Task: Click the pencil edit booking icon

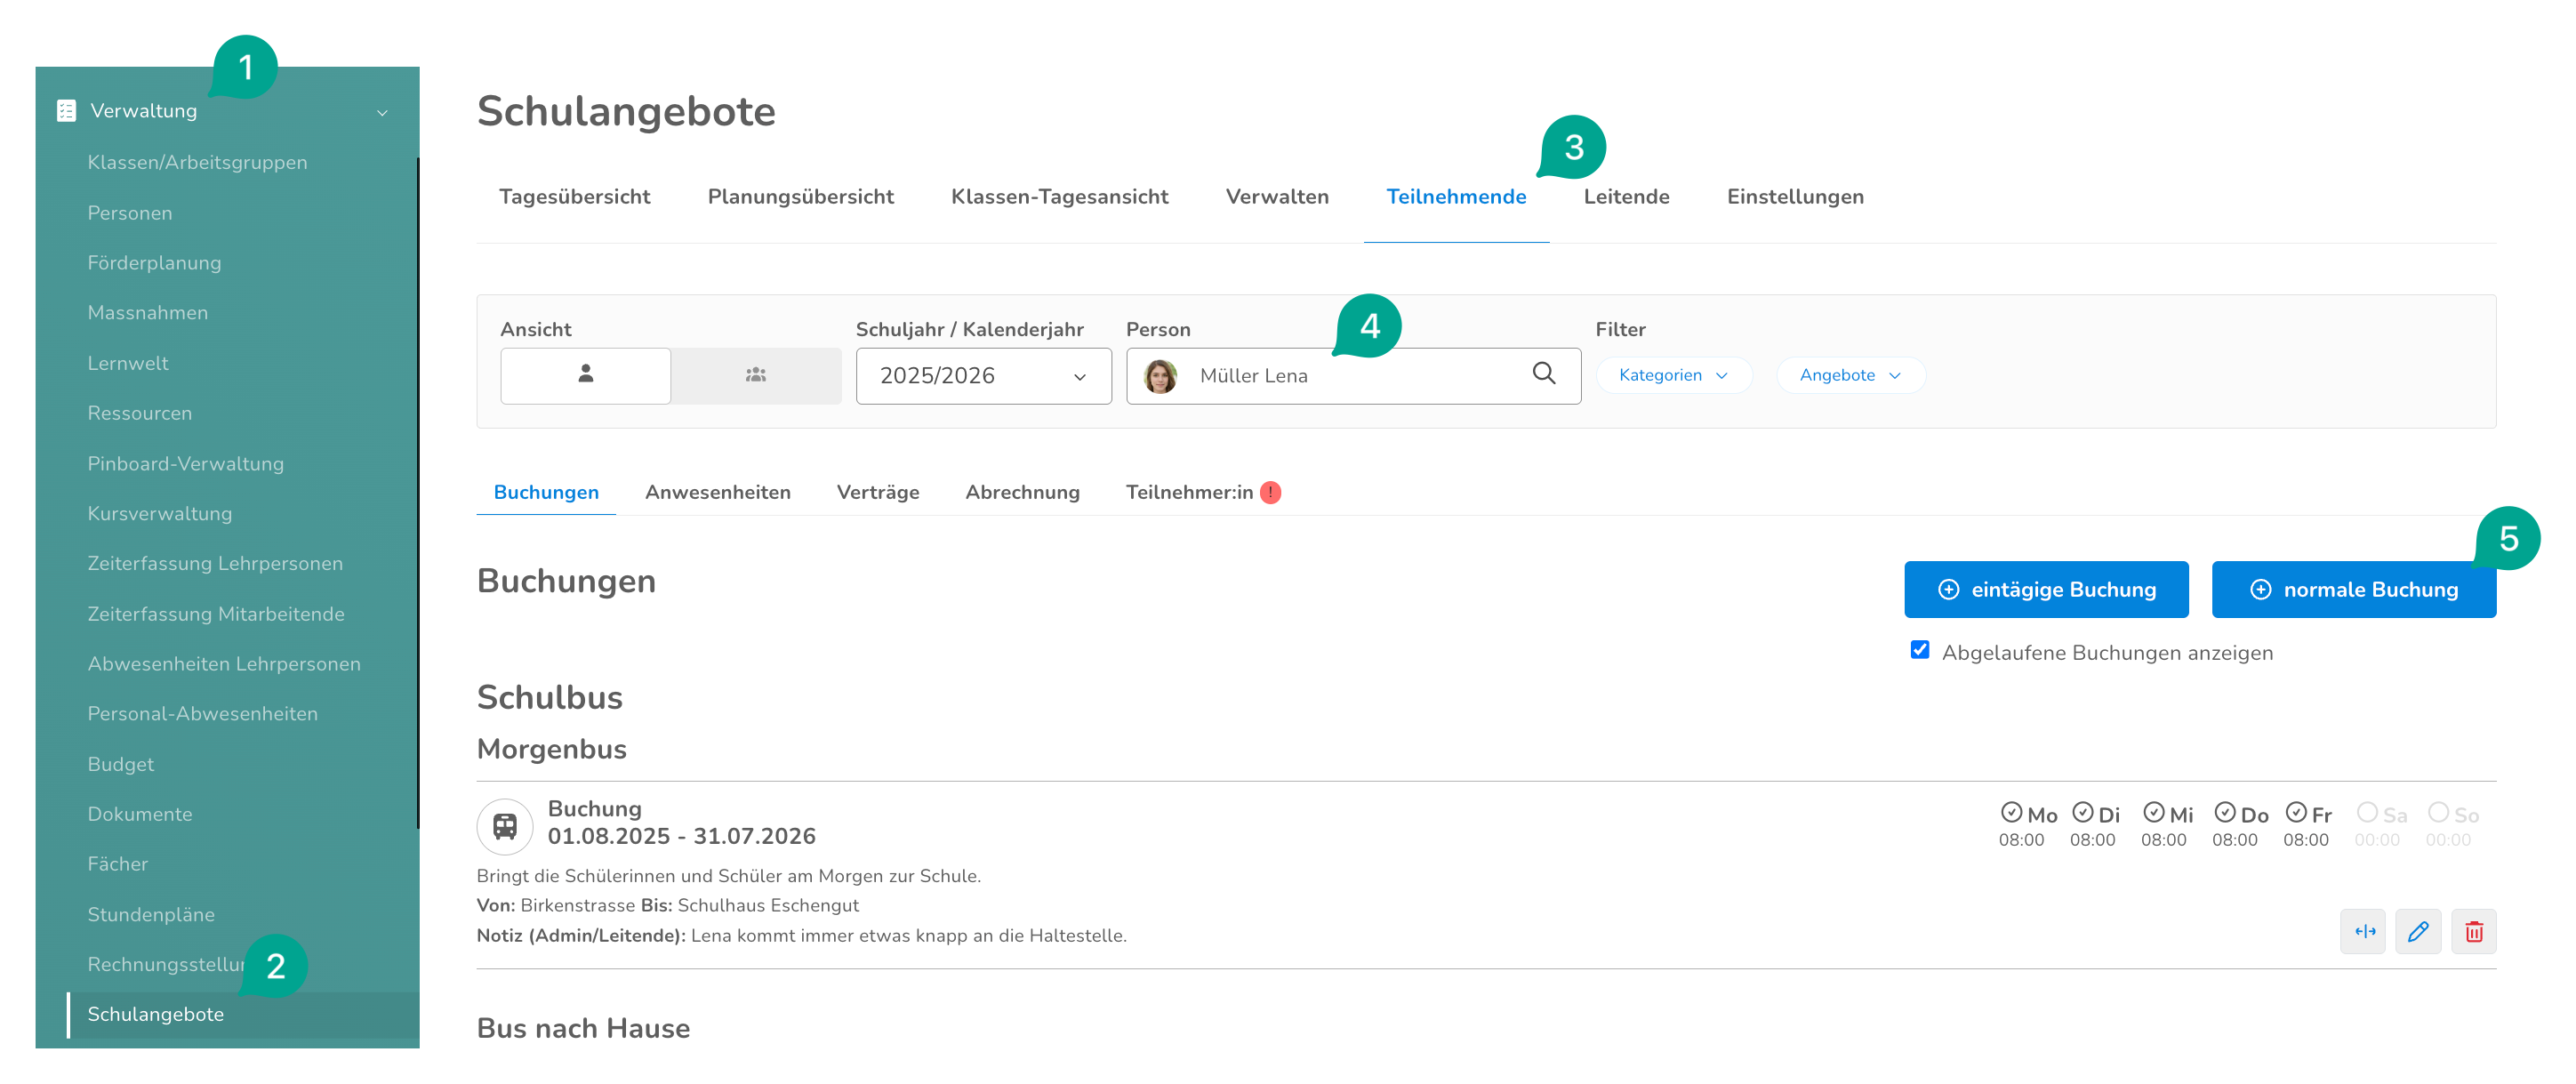Action: pos(2418,931)
